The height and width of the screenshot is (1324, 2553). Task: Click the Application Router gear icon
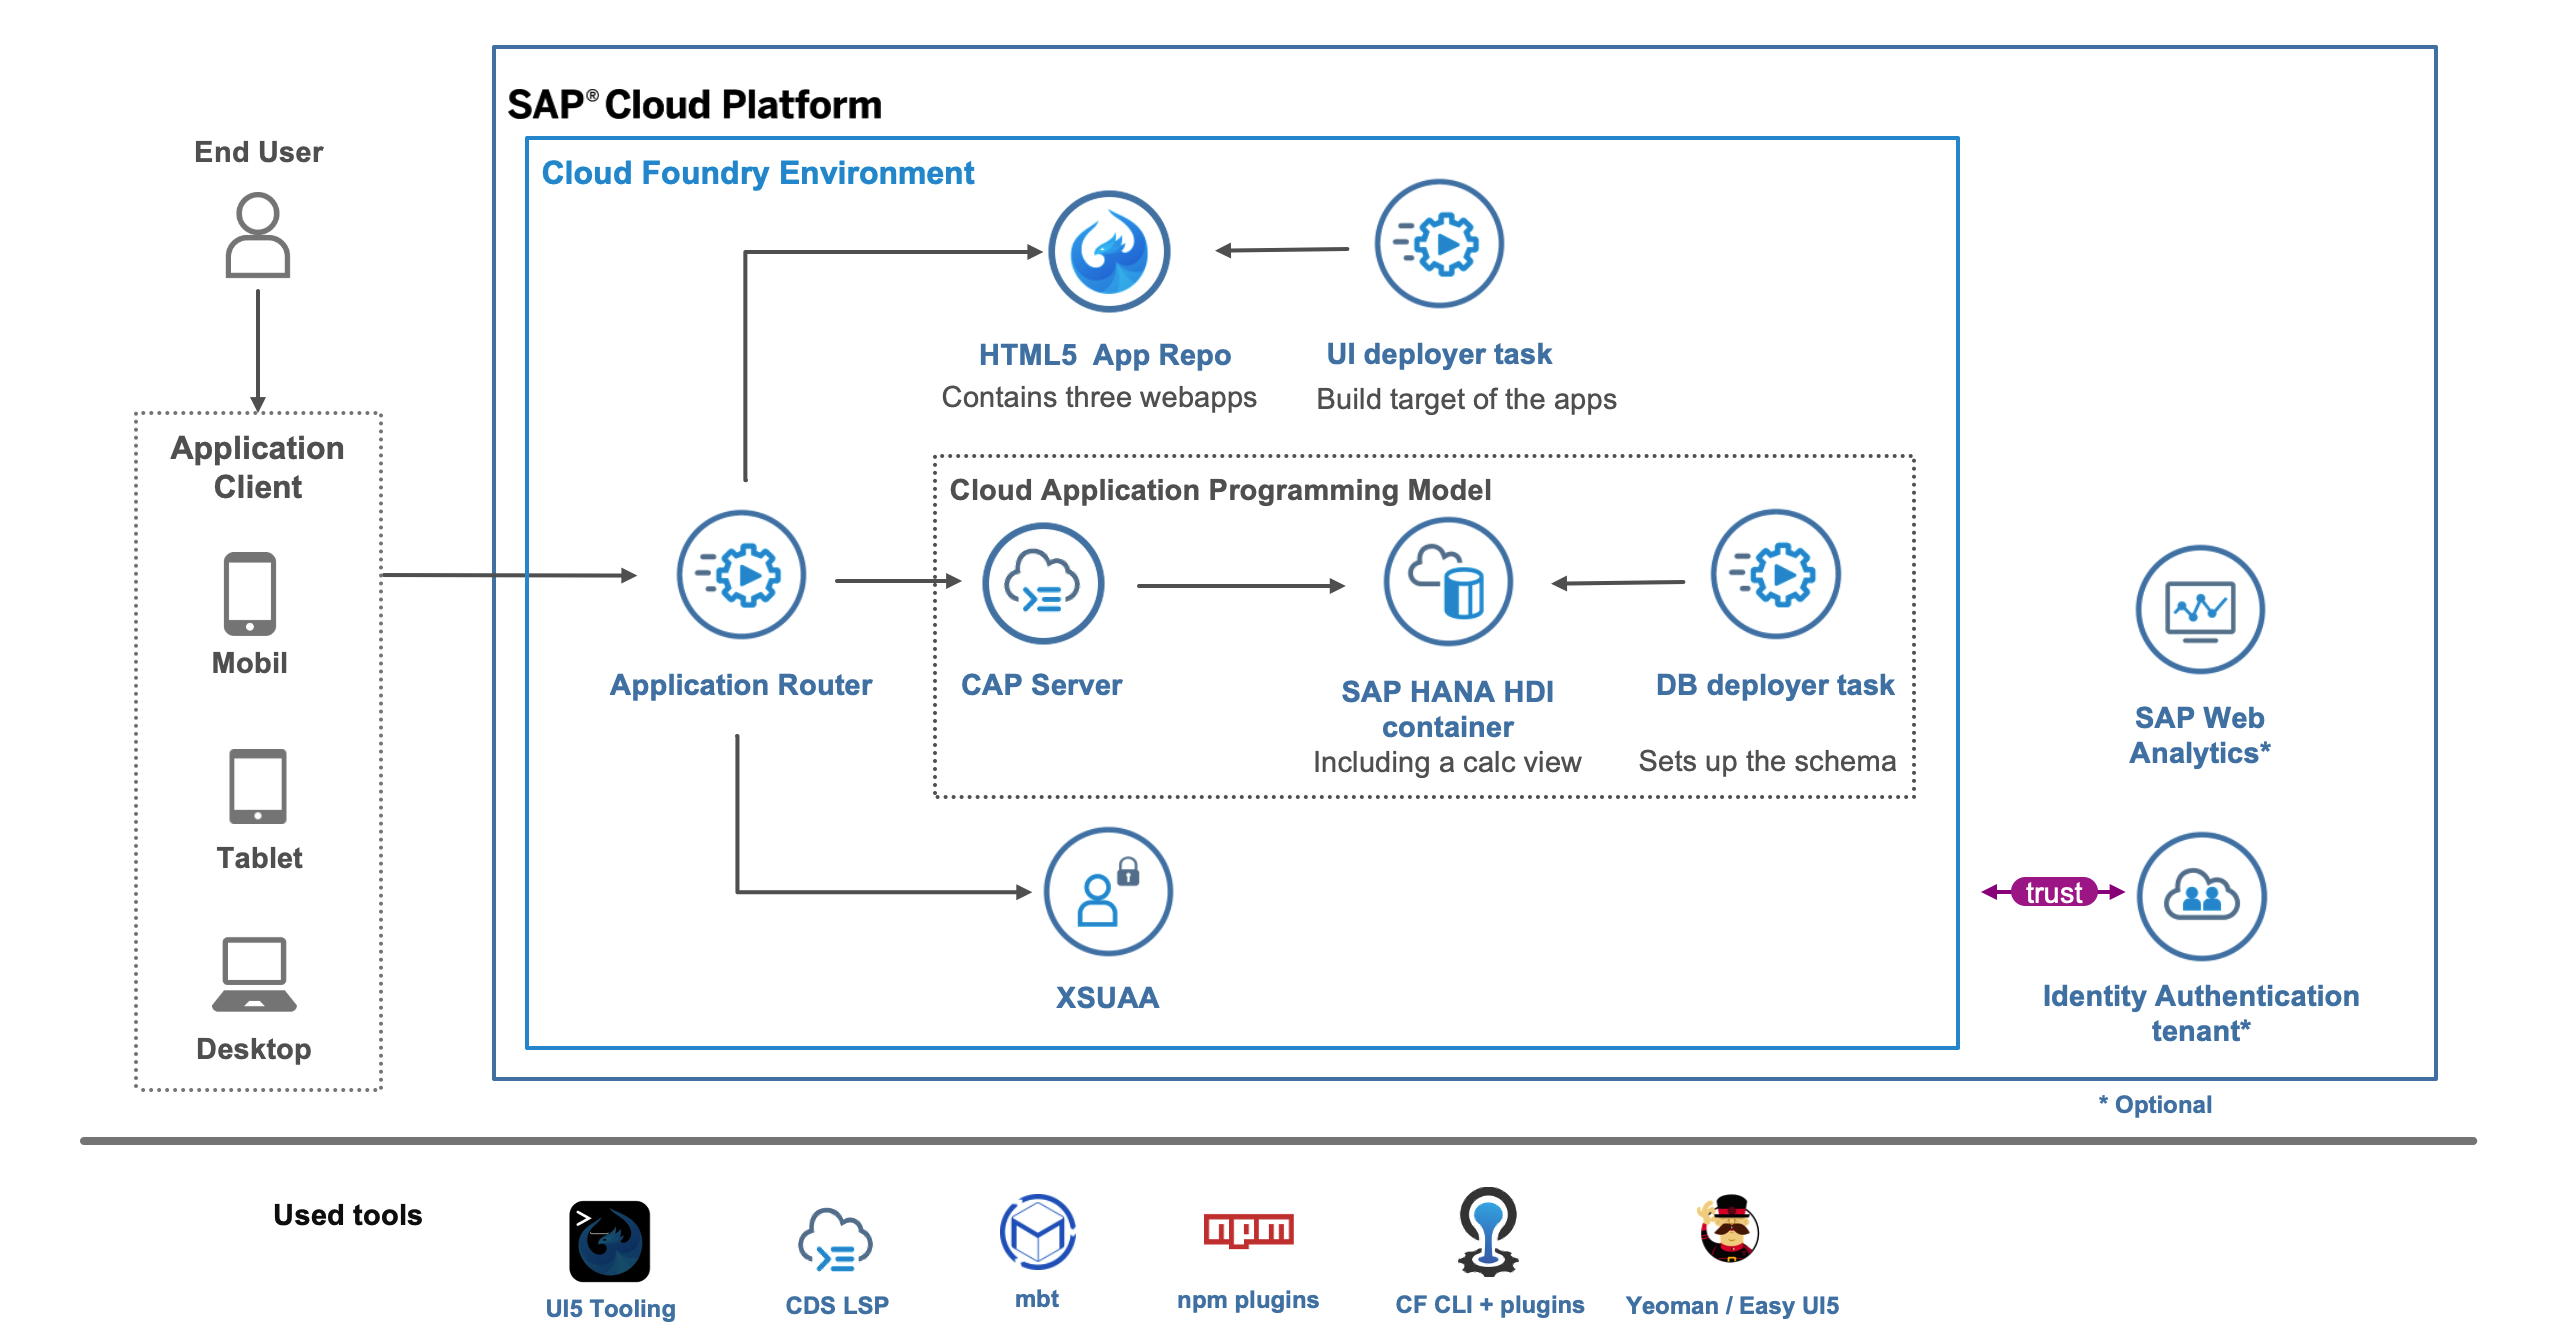pos(741,574)
